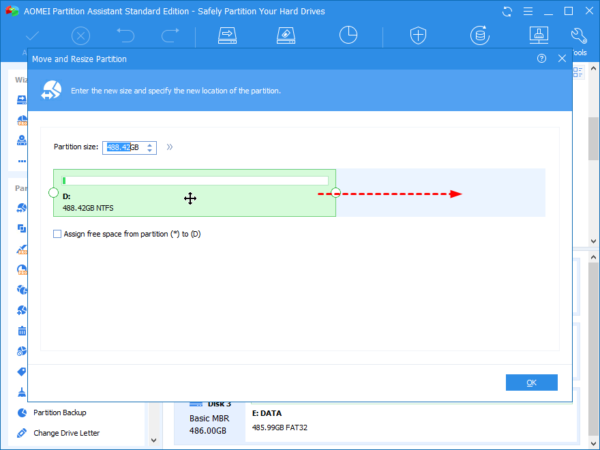Image resolution: width=600 pixels, height=450 pixels.
Task: Click the three-dots more icon in sidebar
Action: pyautogui.click(x=22, y=161)
